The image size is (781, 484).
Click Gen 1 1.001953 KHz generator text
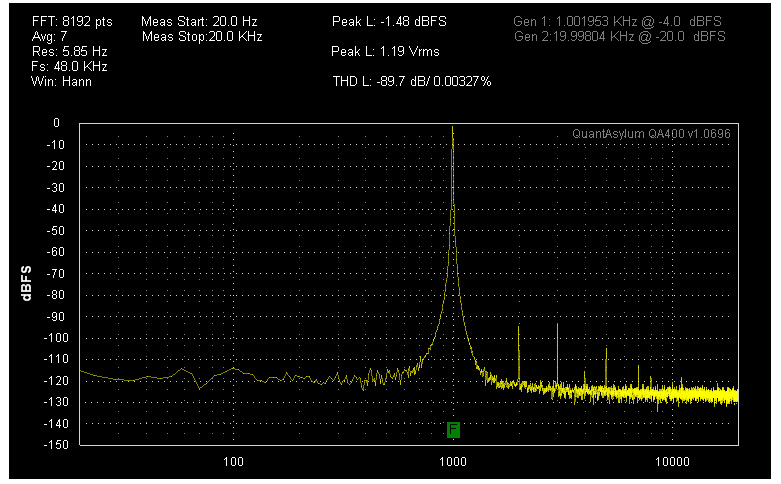(x=618, y=21)
